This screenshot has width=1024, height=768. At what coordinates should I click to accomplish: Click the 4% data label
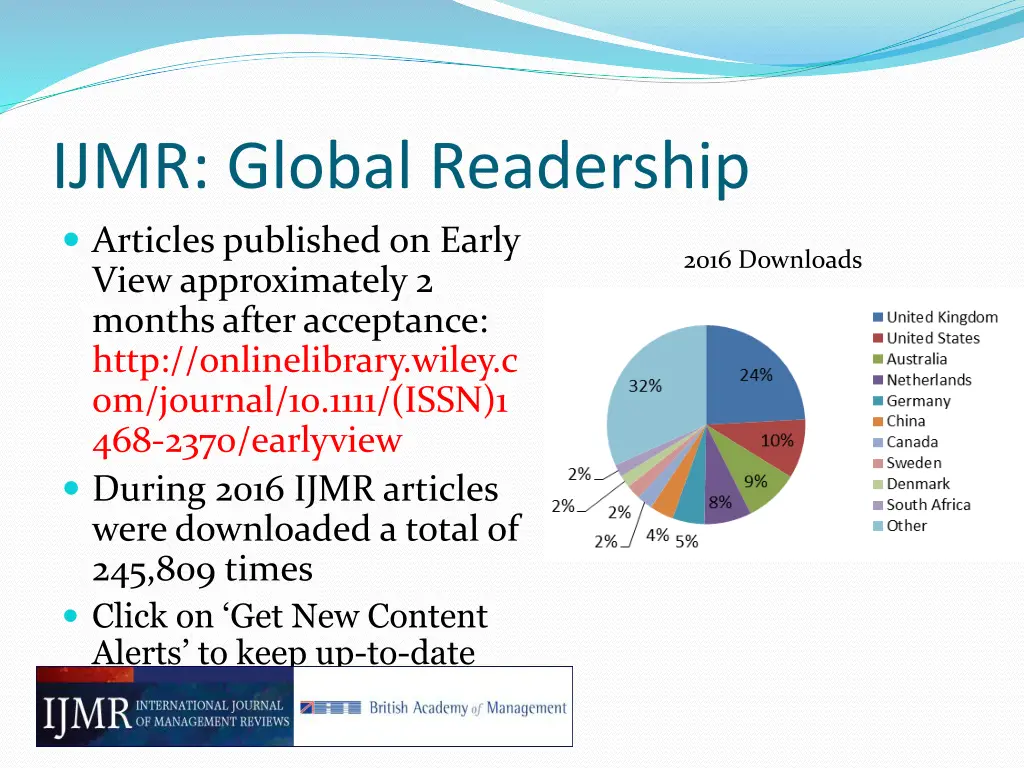coord(657,536)
